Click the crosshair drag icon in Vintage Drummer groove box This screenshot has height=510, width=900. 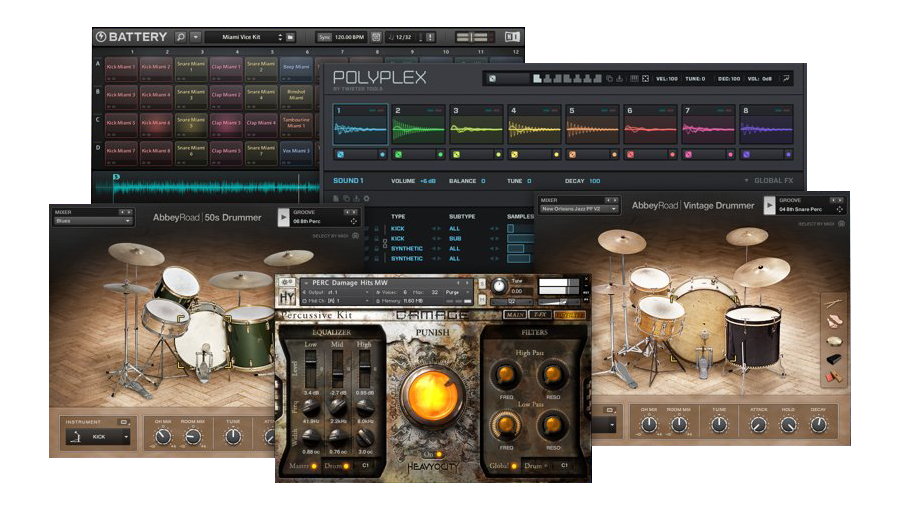[840, 209]
